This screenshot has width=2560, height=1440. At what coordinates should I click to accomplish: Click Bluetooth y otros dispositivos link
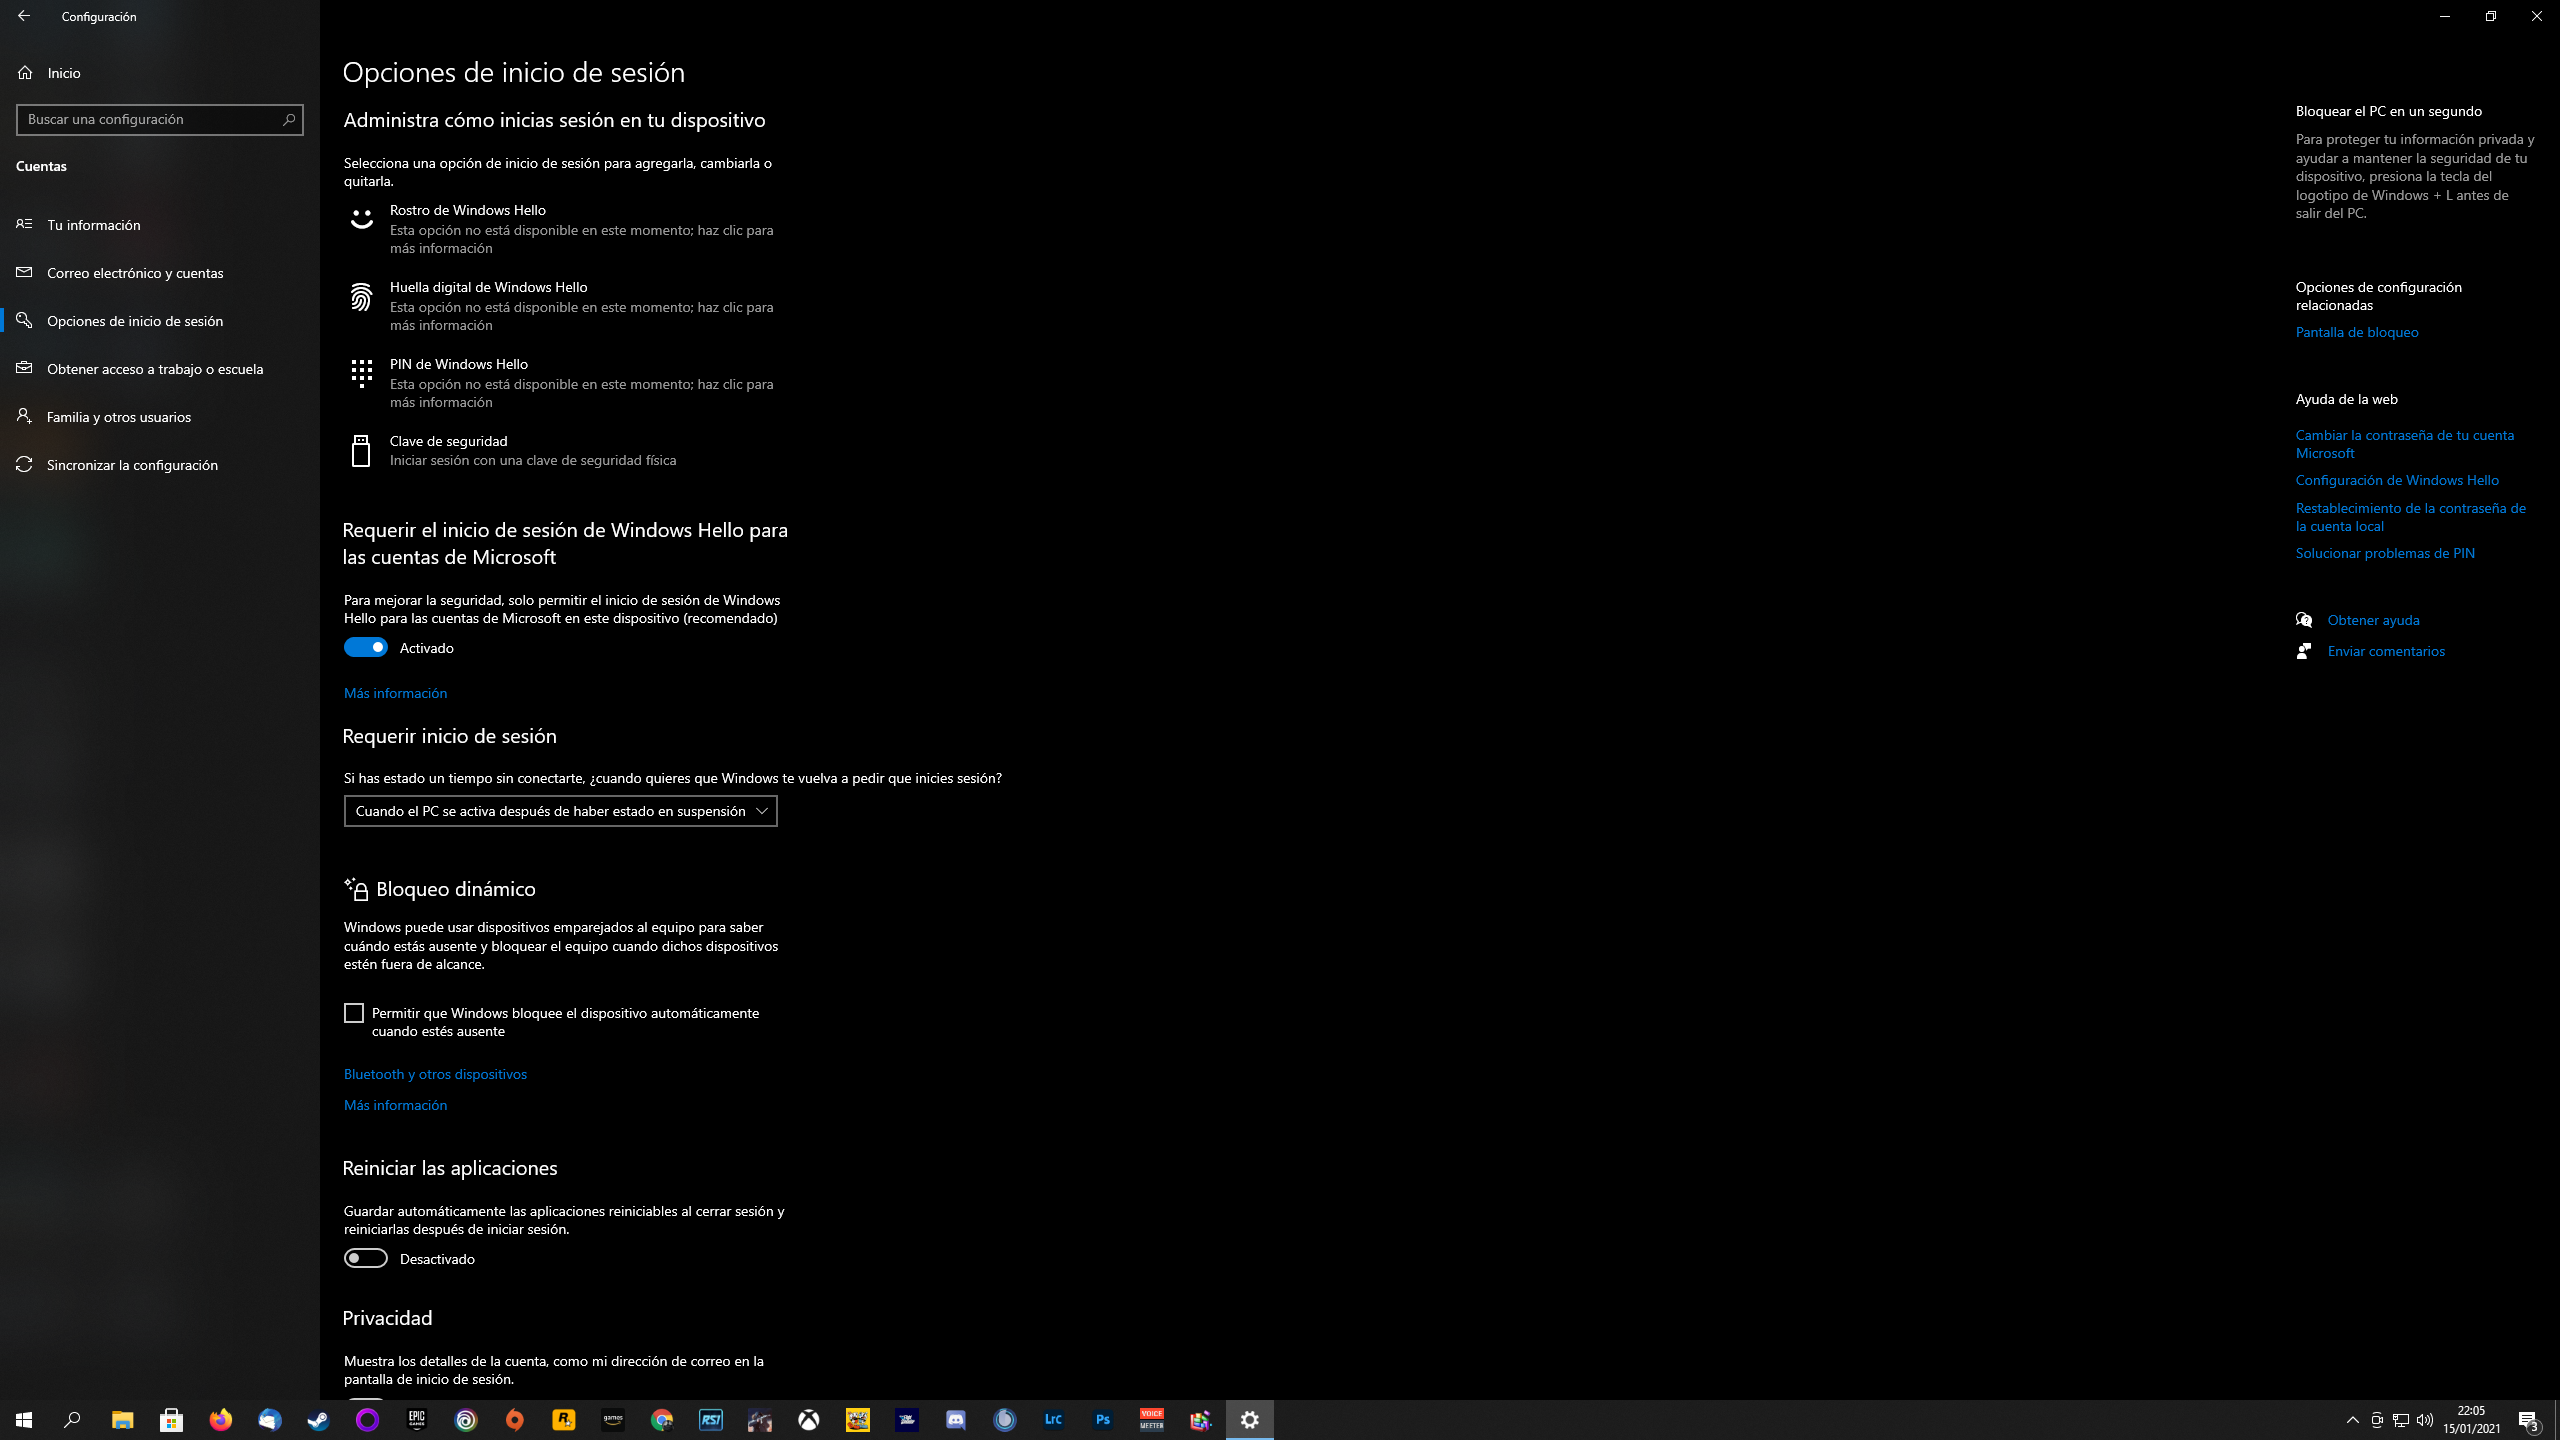tap(435, 1074)
